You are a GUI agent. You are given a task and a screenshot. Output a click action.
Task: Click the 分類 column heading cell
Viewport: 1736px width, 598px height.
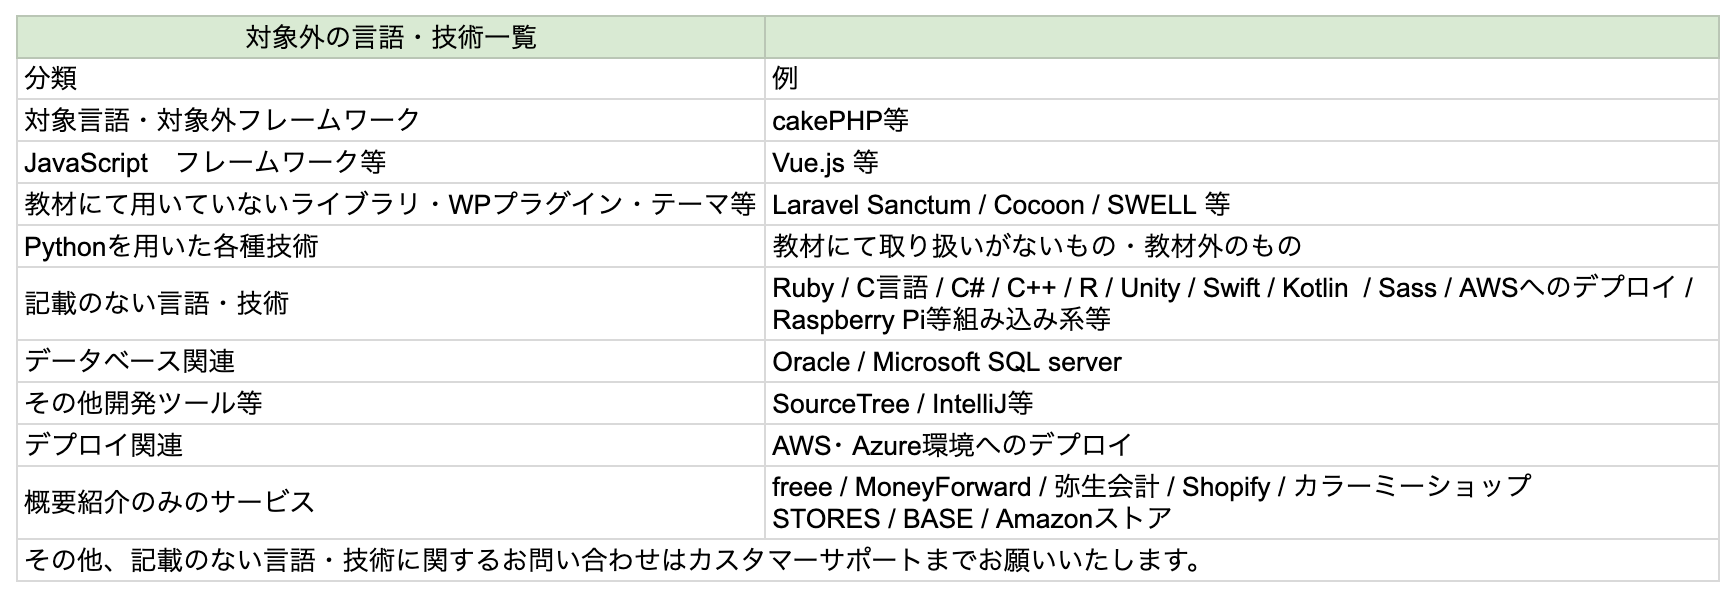tap(391, 79)
